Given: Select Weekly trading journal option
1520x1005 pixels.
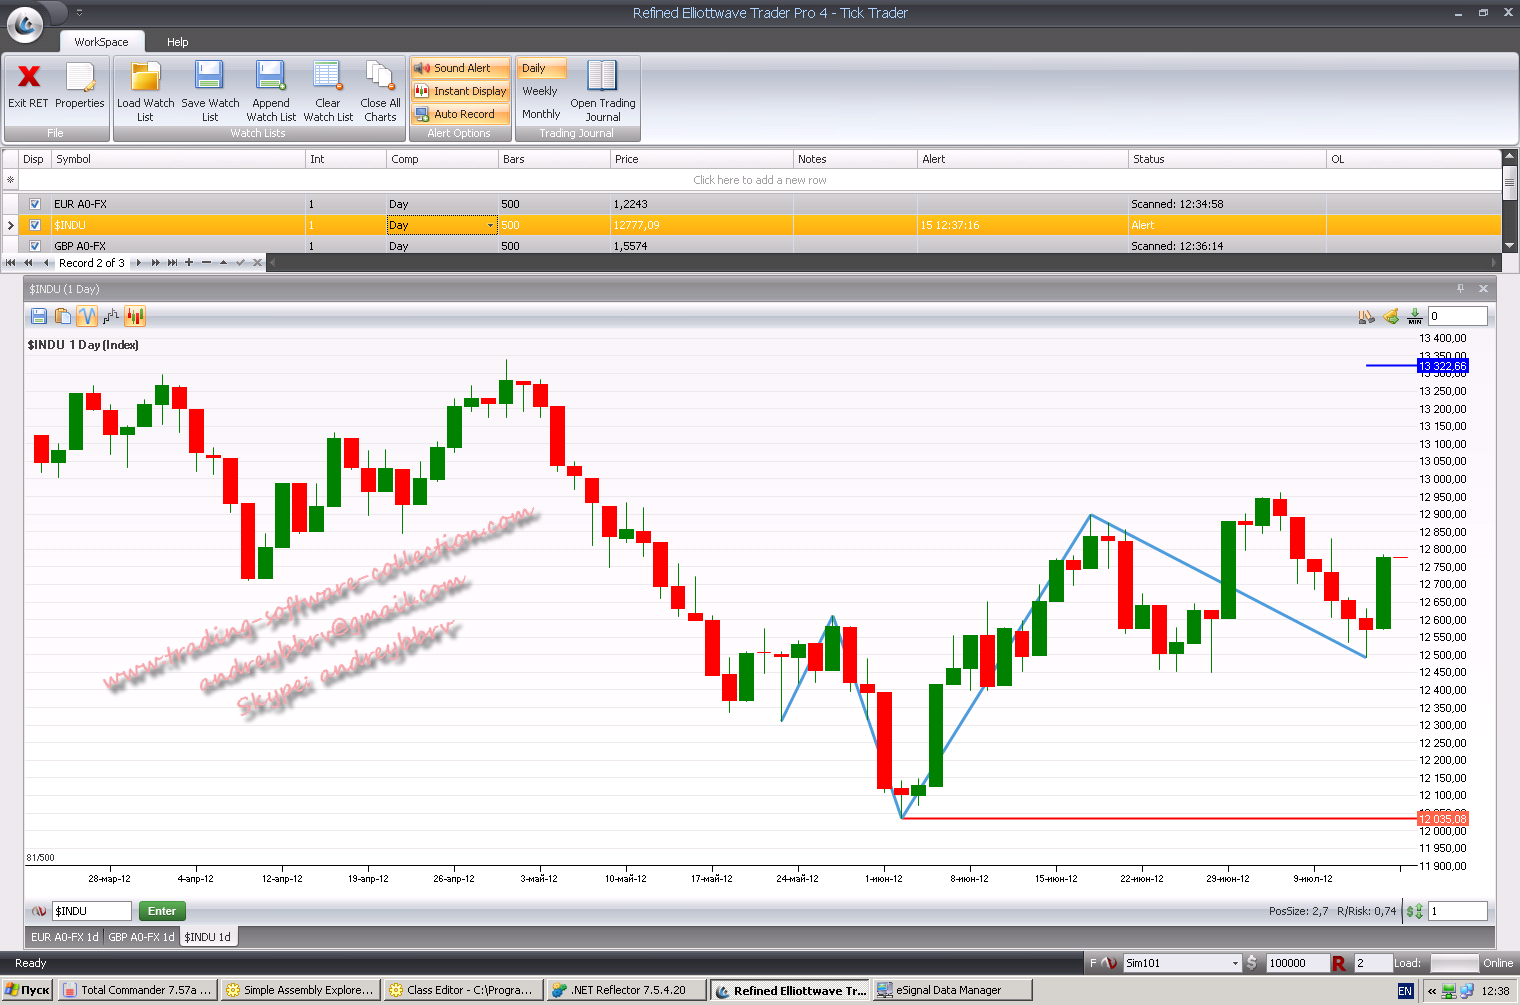Looking at the screenshot, I should [x=540, y=91].
